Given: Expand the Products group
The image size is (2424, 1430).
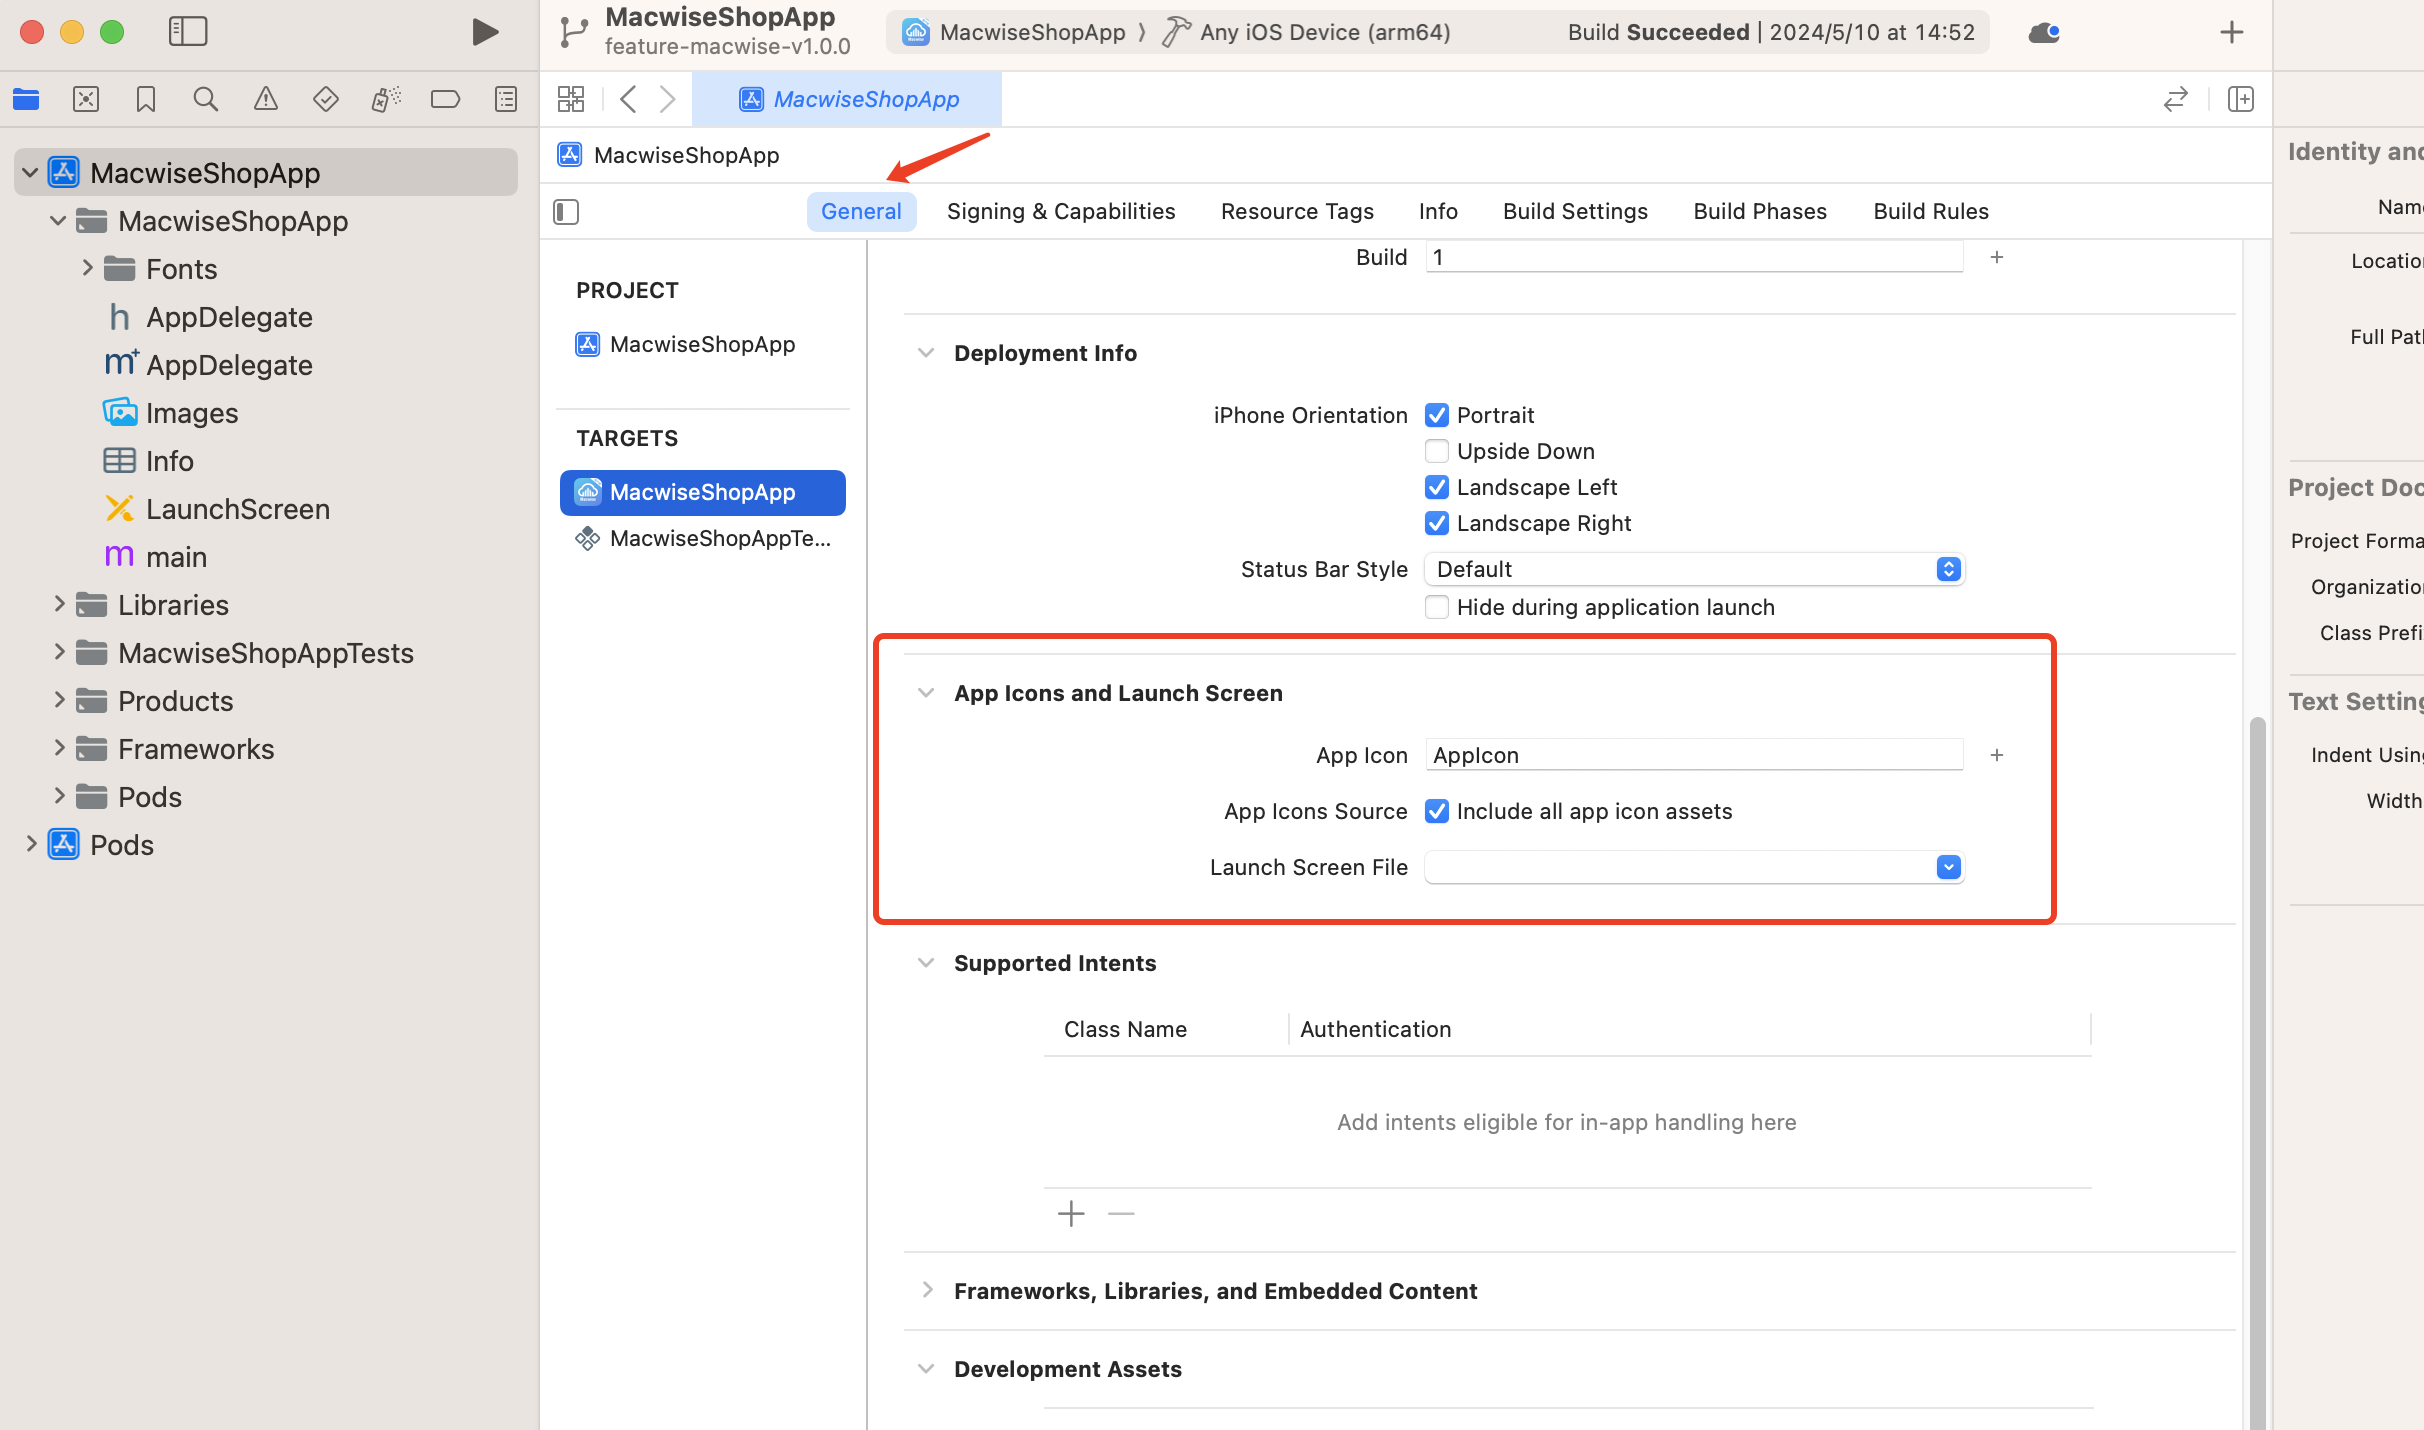Looking at the screenshot, I should [x=59, y=701].
